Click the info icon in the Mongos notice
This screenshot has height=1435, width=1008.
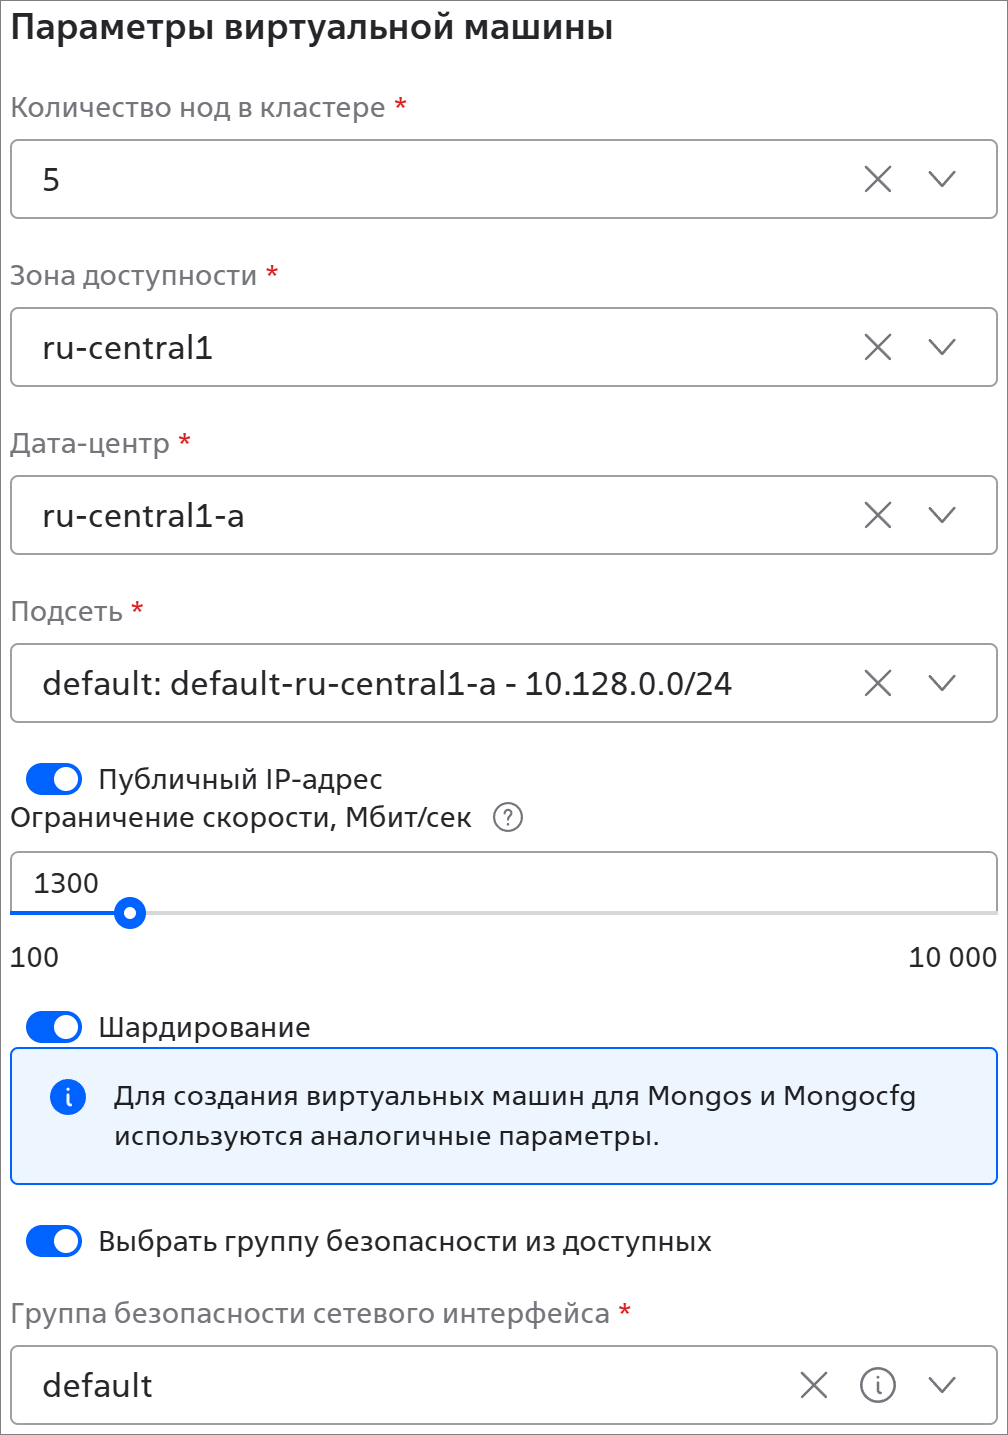click(x=68, y=1097)
